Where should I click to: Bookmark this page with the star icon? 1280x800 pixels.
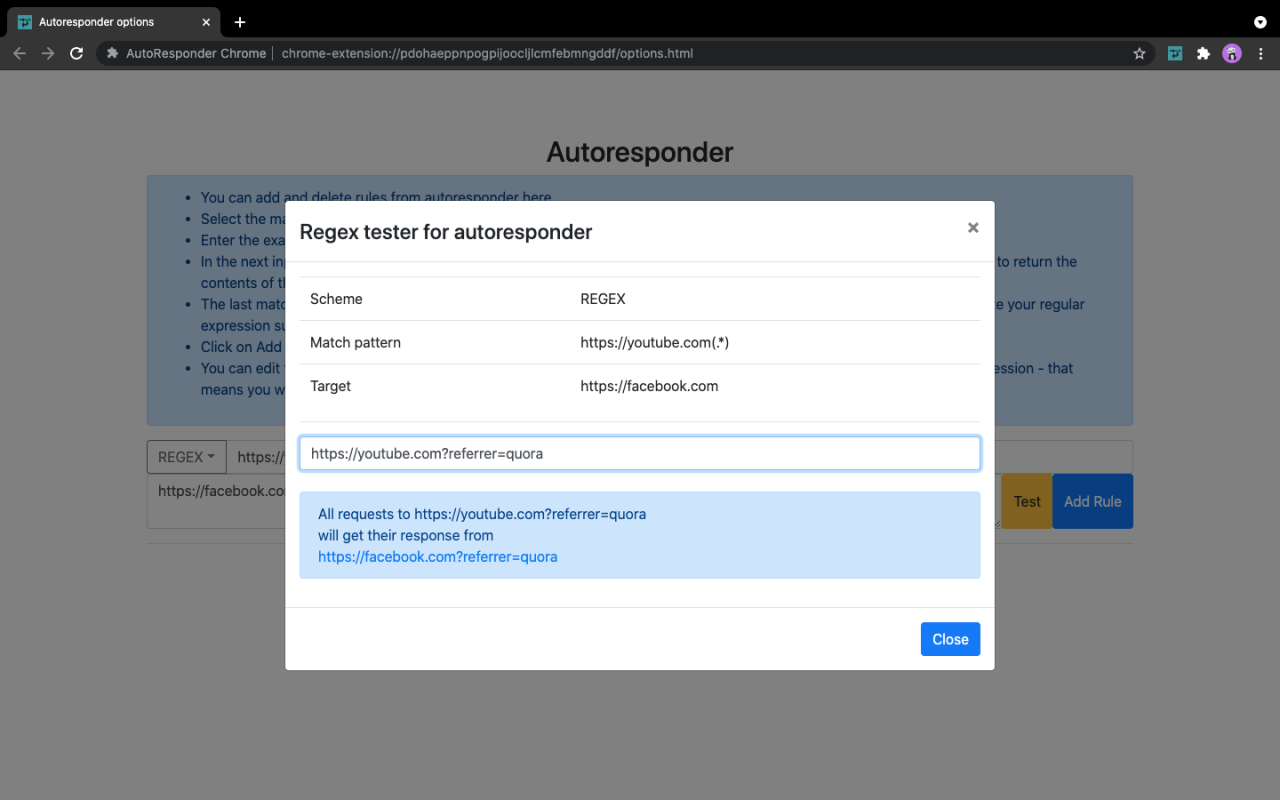1139,54
